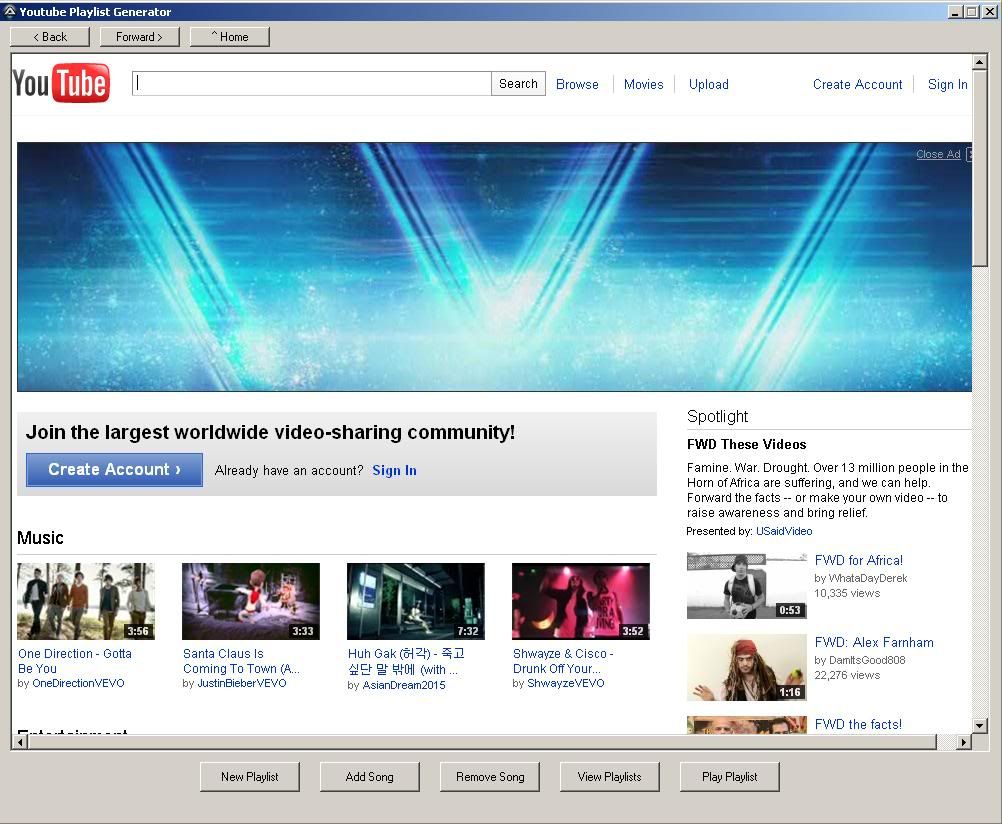The image size is (1002, 824).
Task: Click the vertical scrollbar down arrow
Action: (x=980, y=726)
